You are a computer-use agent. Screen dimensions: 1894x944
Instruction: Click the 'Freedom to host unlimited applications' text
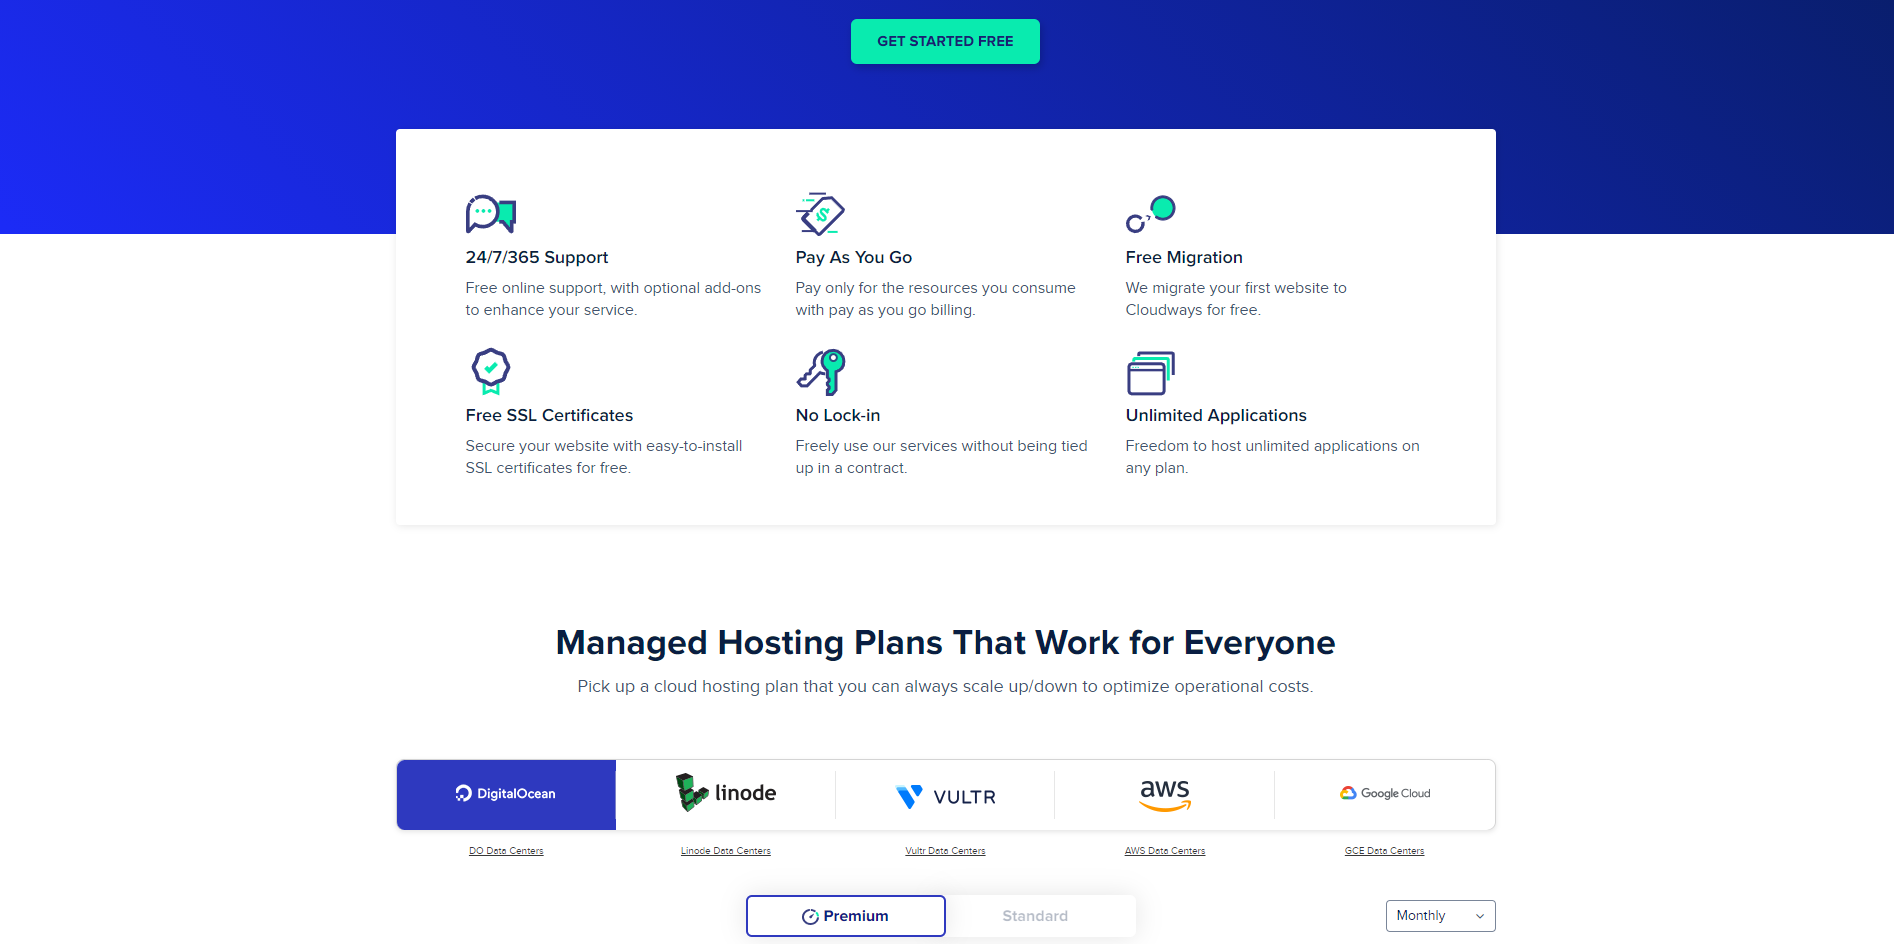pyautogui.click(x=1272, y=457)
